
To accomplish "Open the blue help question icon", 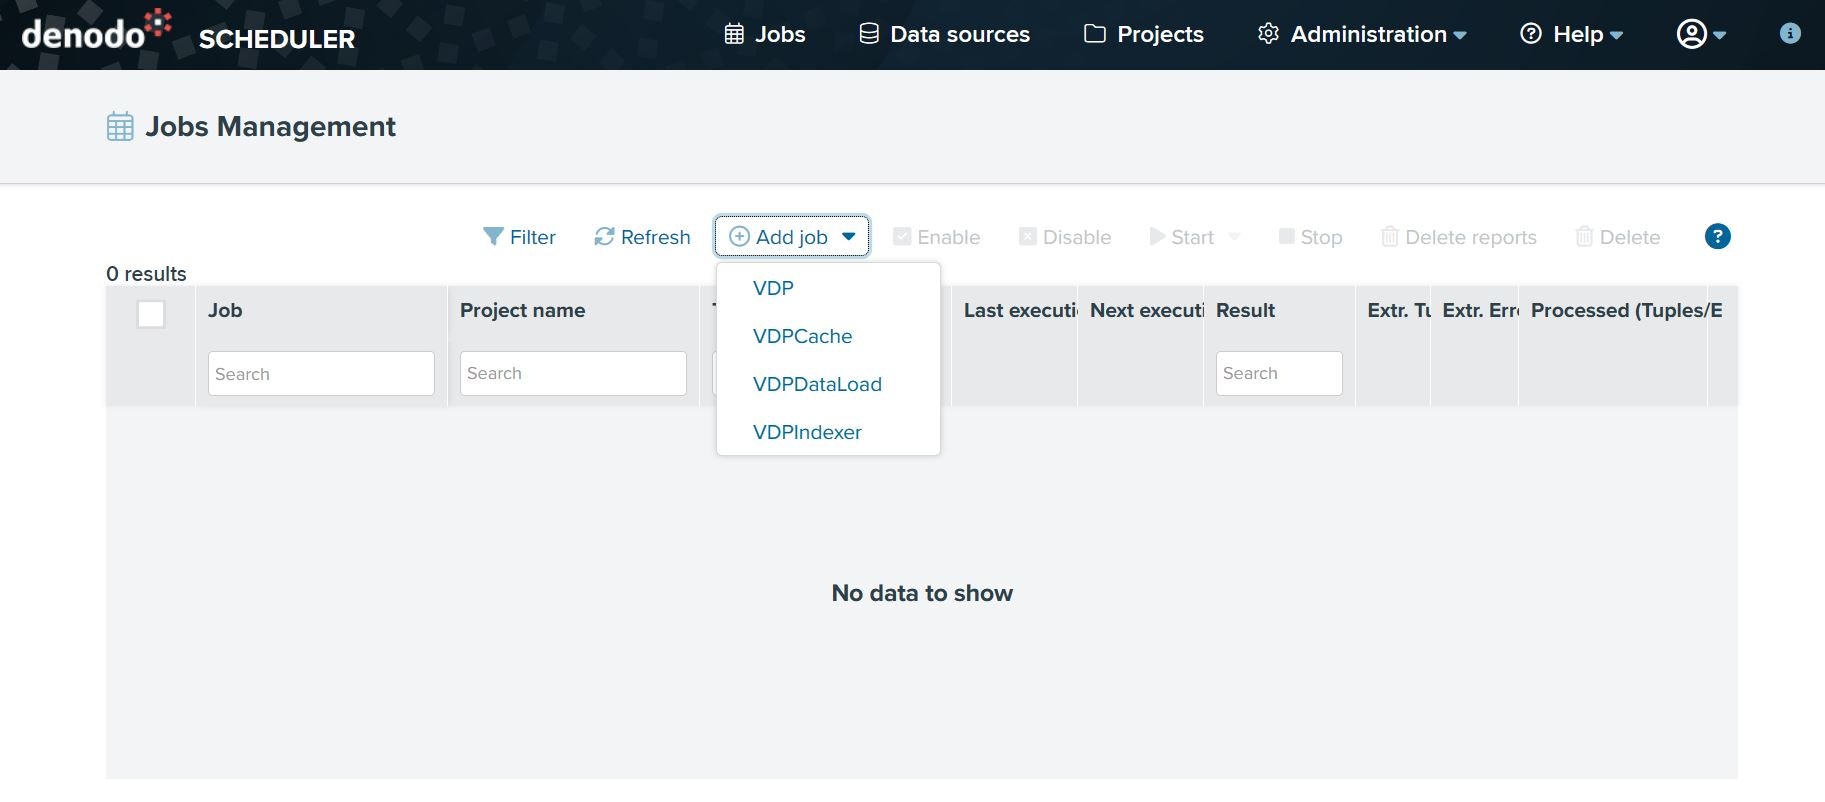I will [x=1717, y=236].
